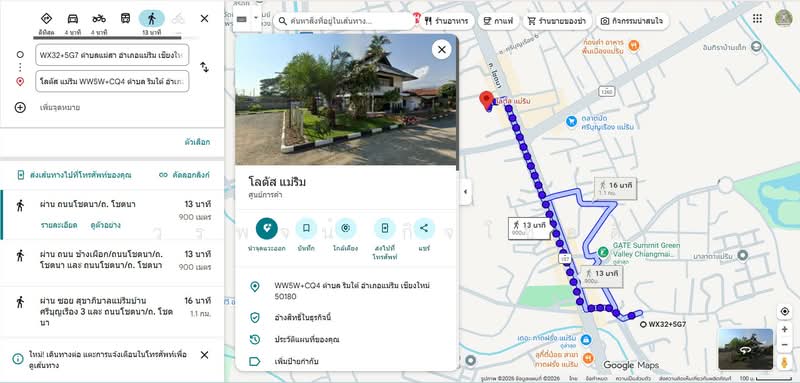Click the อิมทิราบ้านเด็ก place marker
Image resolution: width=800 pixels, height=383 pixels.
coord(756,47)
